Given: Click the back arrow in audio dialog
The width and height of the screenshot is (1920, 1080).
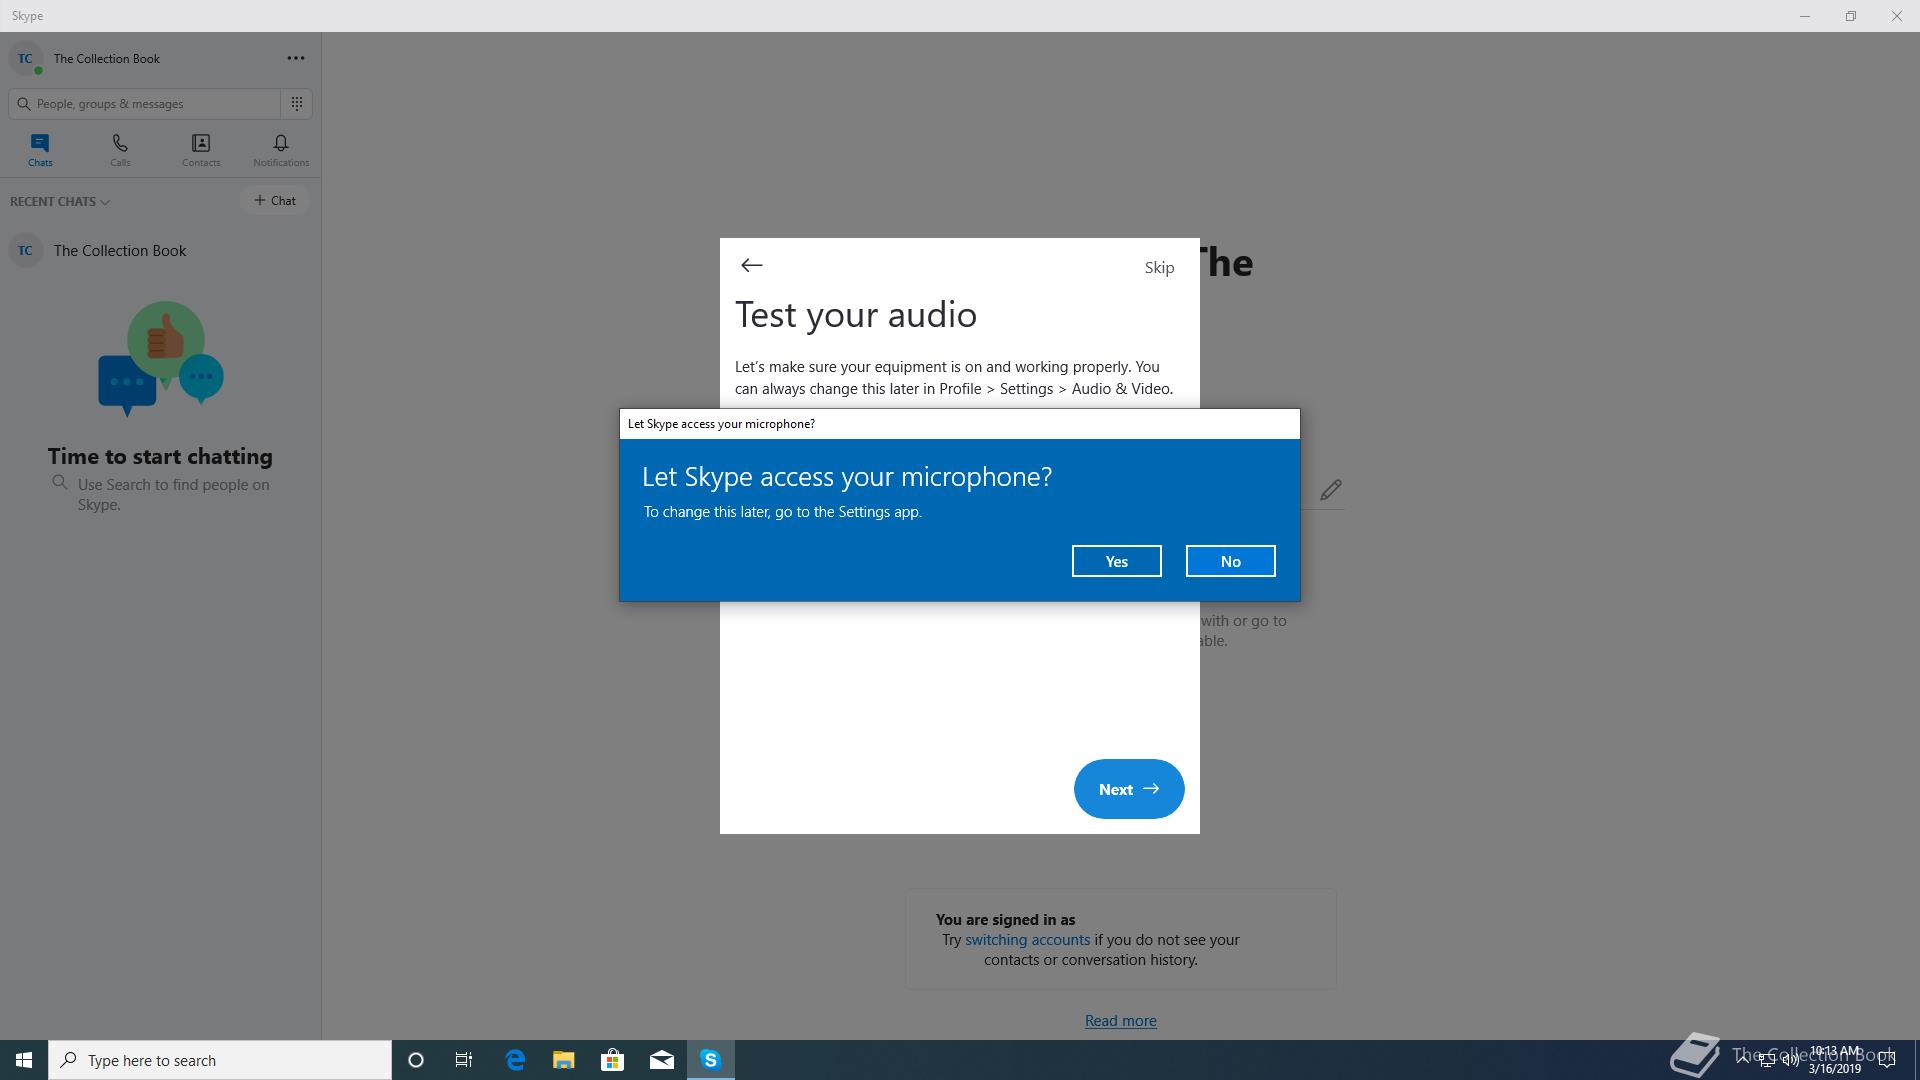Looking at the screenshot, I should click(751, 265).
